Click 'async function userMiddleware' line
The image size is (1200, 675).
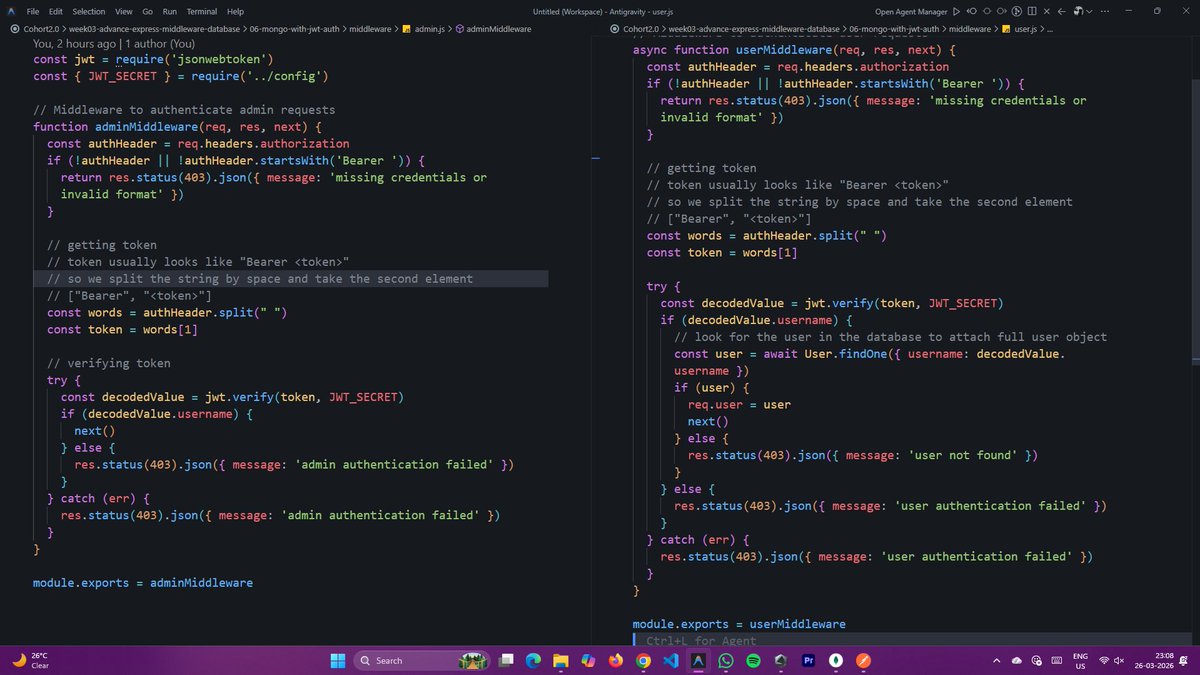[795, 50]
